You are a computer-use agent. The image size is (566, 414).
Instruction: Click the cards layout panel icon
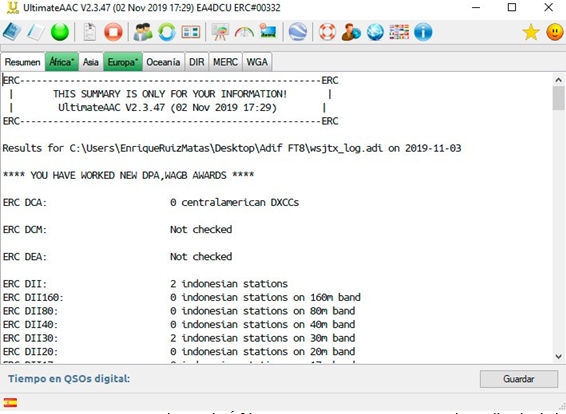pos(191,32)
